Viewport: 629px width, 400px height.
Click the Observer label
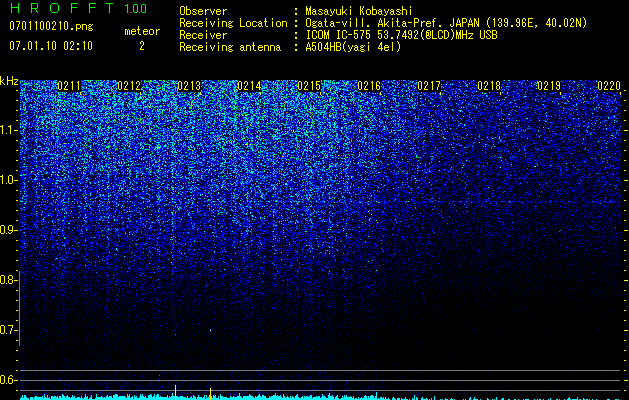pos(203,11)
